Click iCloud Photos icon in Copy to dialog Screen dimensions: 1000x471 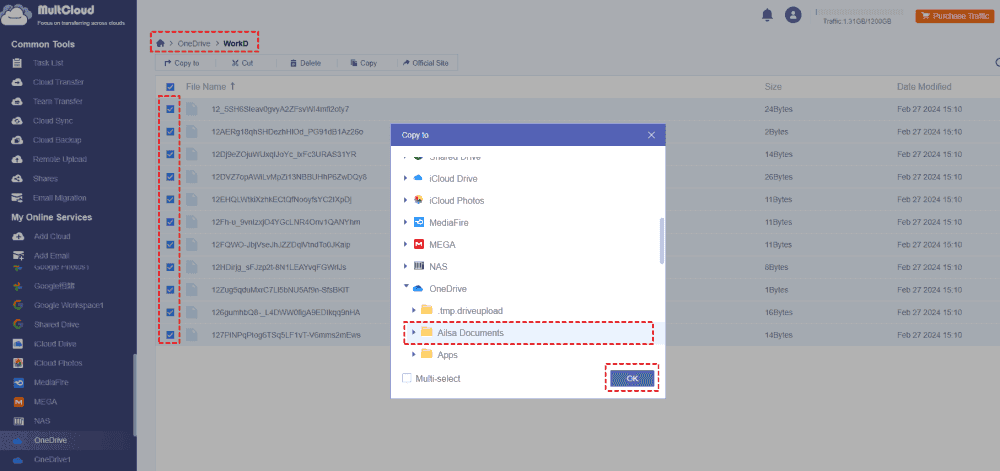(418, 200)
